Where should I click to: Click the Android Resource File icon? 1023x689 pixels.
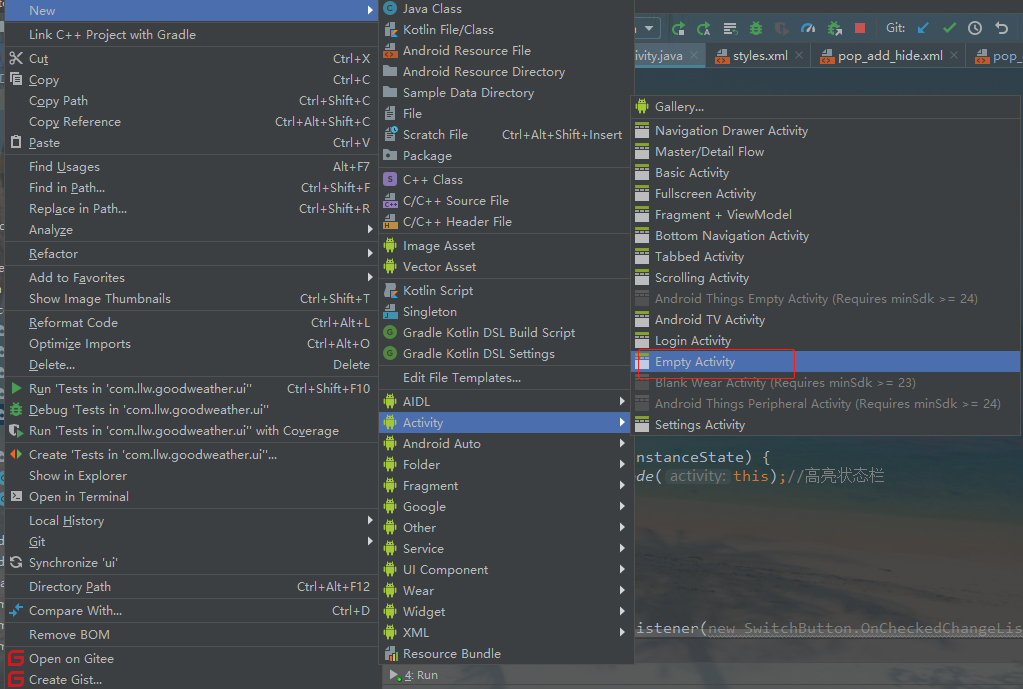[x=390, y=50]
